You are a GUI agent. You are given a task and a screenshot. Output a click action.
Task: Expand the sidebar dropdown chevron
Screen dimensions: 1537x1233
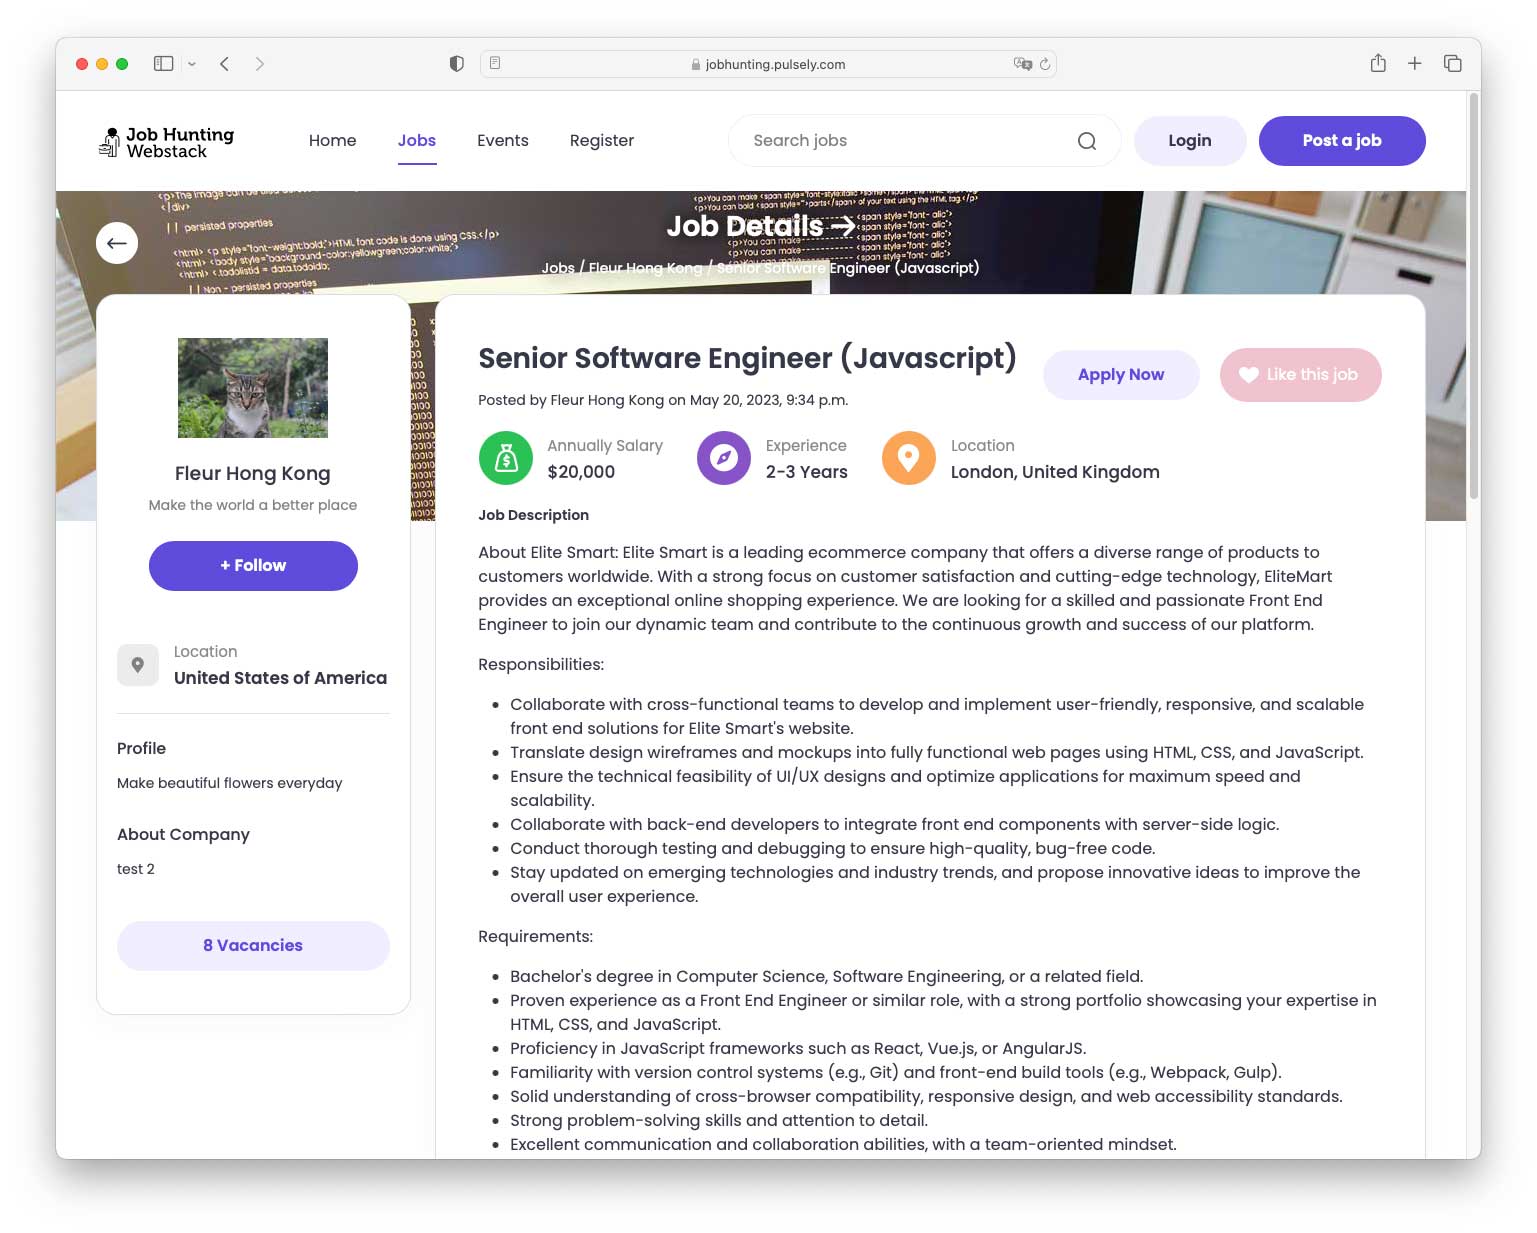pyautogui.click(x=192, y=64)
